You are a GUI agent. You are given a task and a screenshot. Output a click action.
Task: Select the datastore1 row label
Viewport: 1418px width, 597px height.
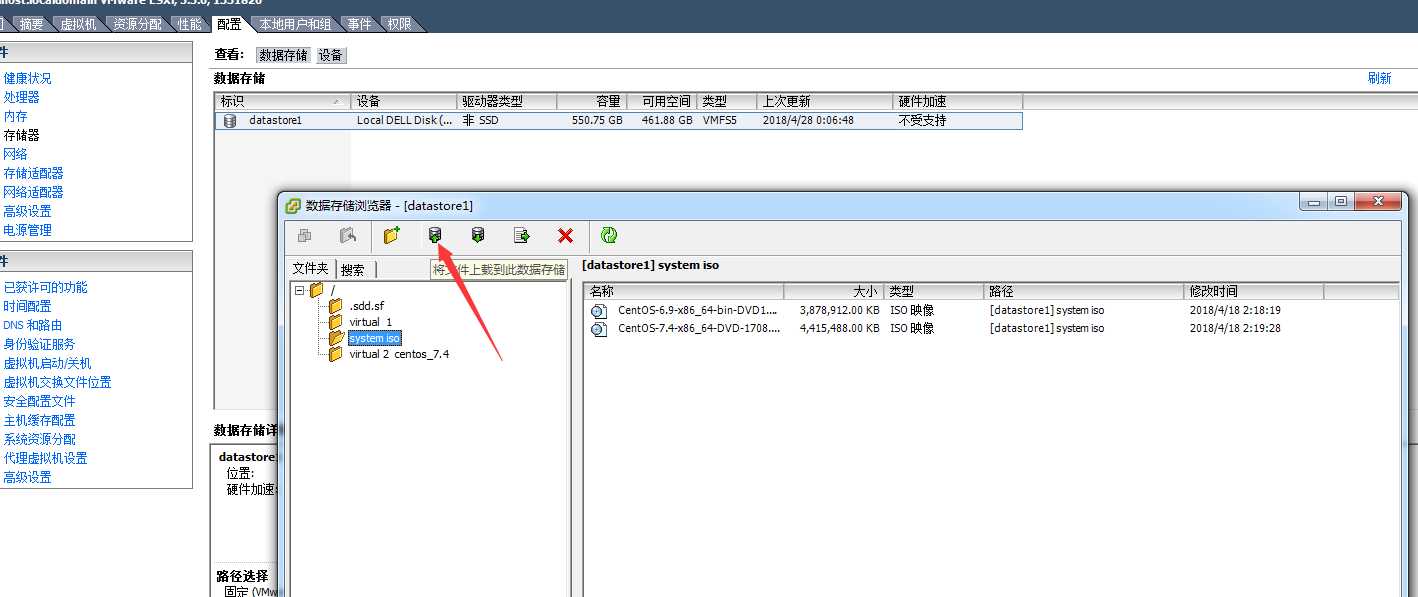pyautogui.click(x=275, y=121)
